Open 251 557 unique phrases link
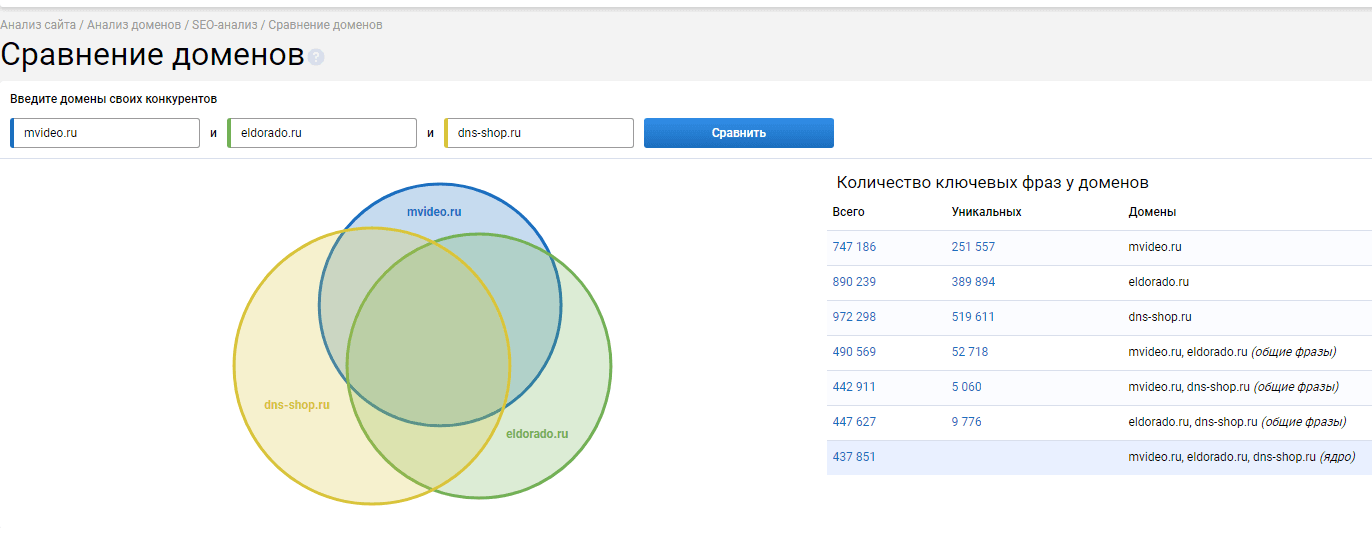The image size is (1372, 534). pos(973,247)
